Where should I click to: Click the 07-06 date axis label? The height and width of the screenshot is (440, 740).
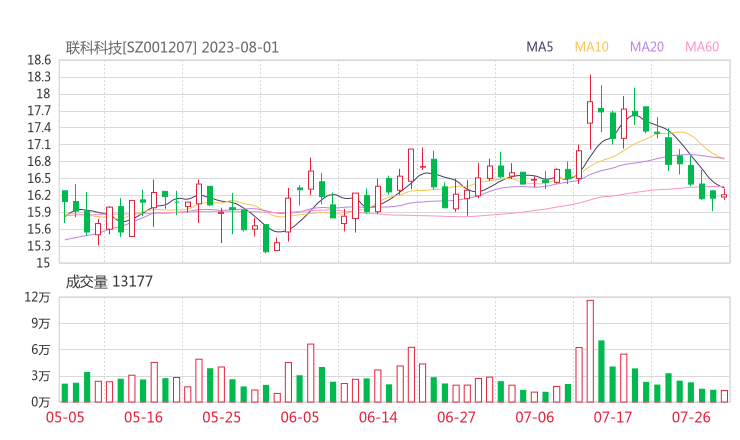click(535, 417)
